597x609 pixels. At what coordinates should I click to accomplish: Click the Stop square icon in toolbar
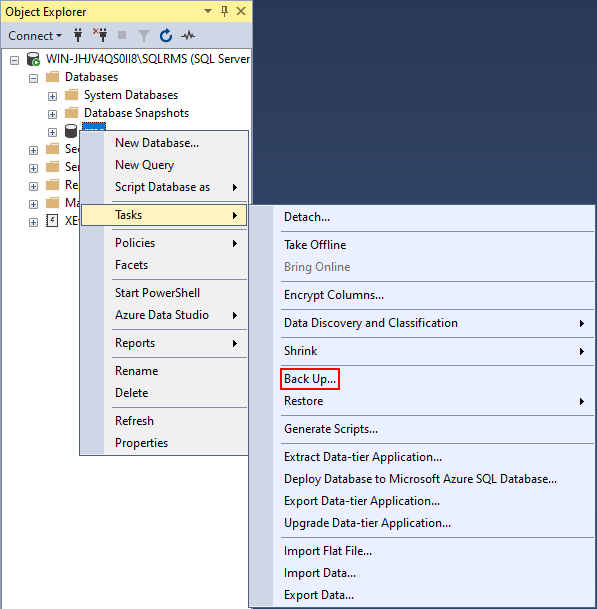[x=122, y=35]
